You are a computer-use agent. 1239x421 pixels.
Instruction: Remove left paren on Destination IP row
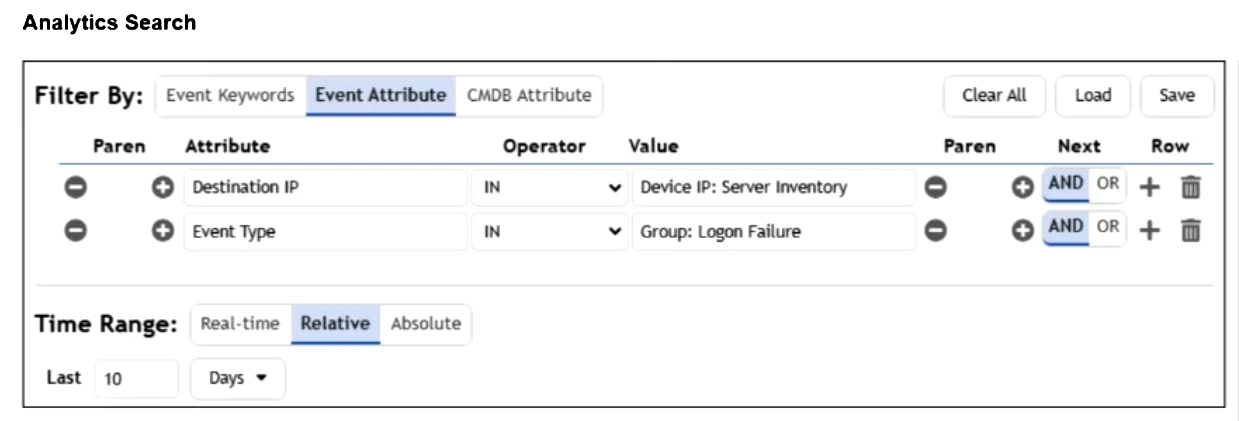point(75,188)
